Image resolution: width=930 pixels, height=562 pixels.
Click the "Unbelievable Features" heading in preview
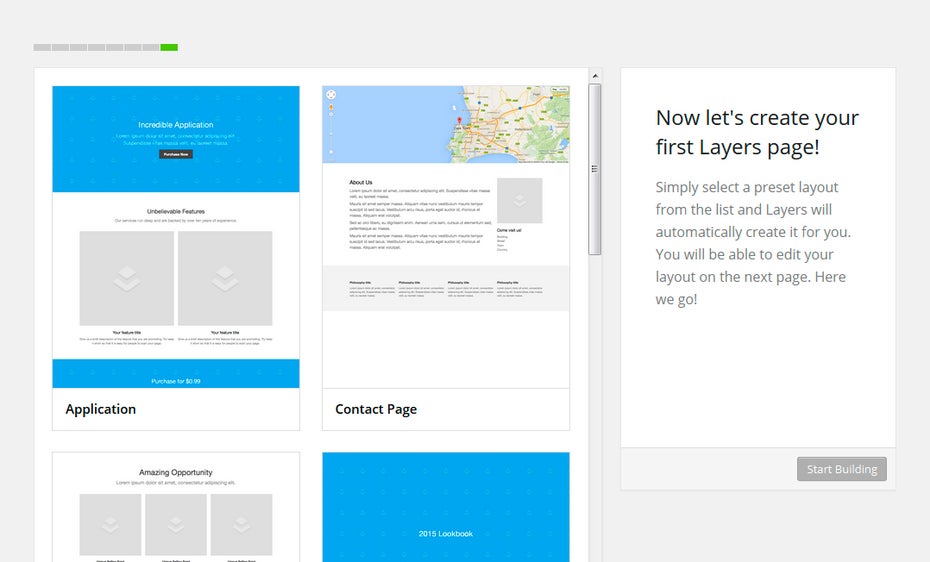(176, 211)
